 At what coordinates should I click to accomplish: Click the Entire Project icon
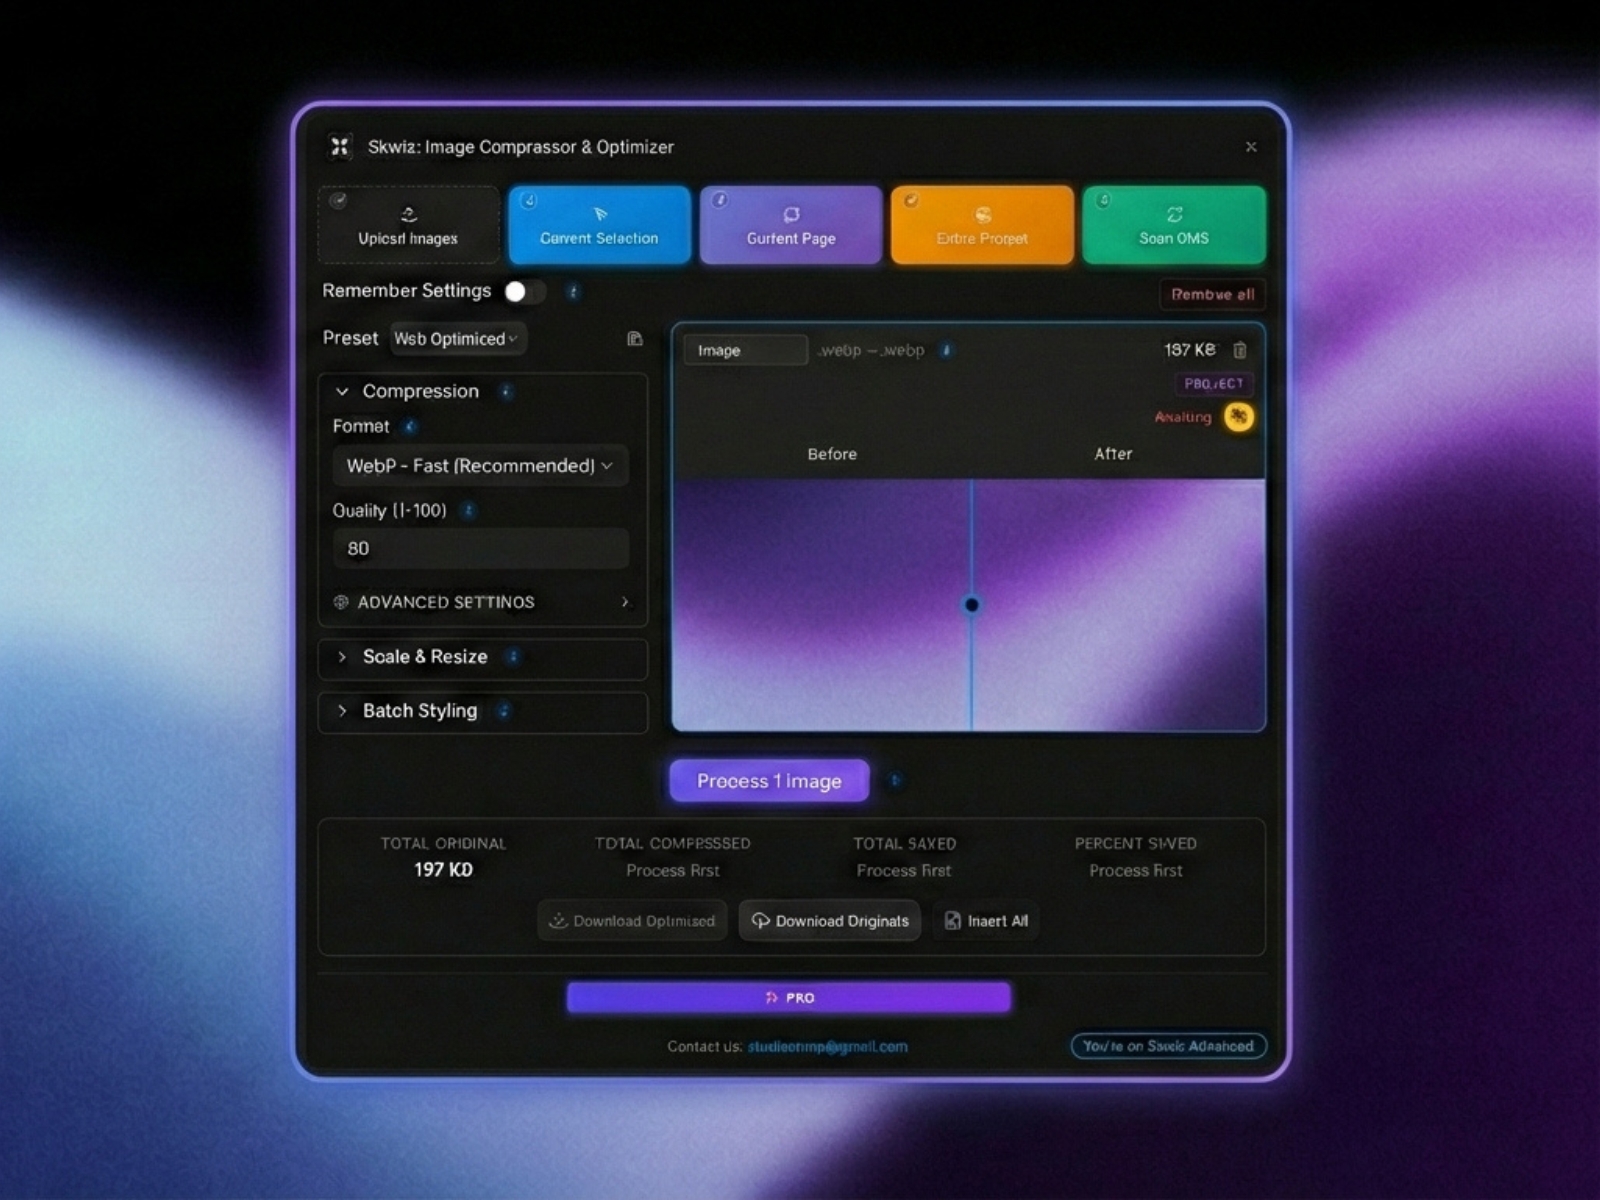(981, 215)
